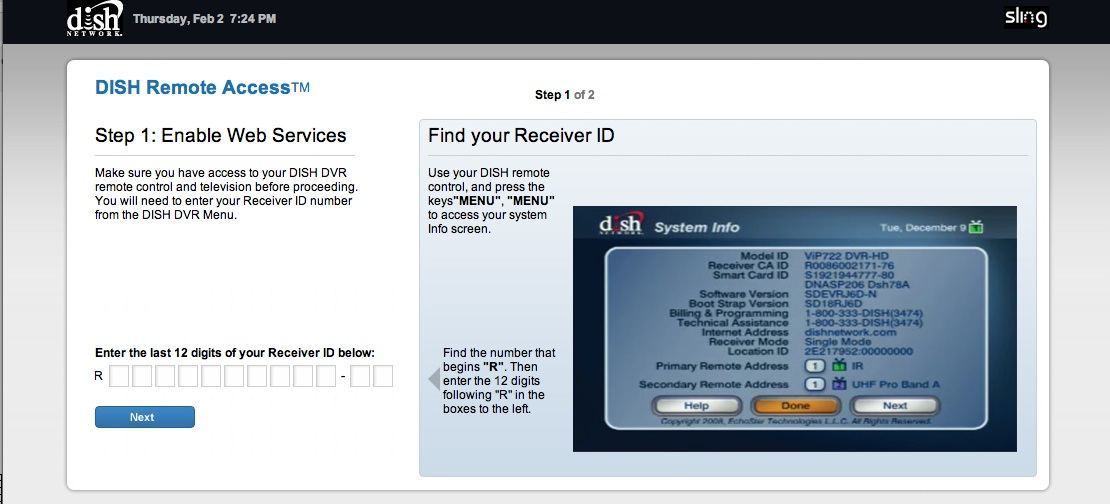Image resolution: width=1110 pixels, height=504 pixels.
Task: Click the Model ID value 'ViP722 DVR-HD'
Action: 847,256
